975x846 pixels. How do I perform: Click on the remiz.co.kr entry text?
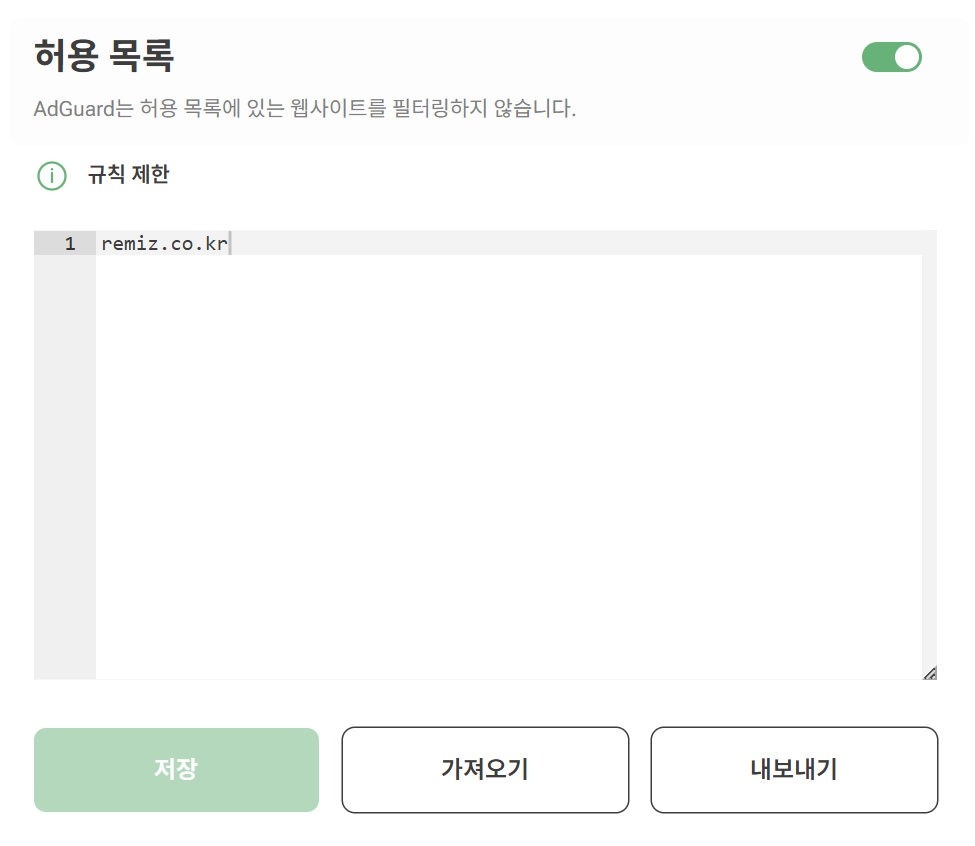pos(164,244)
